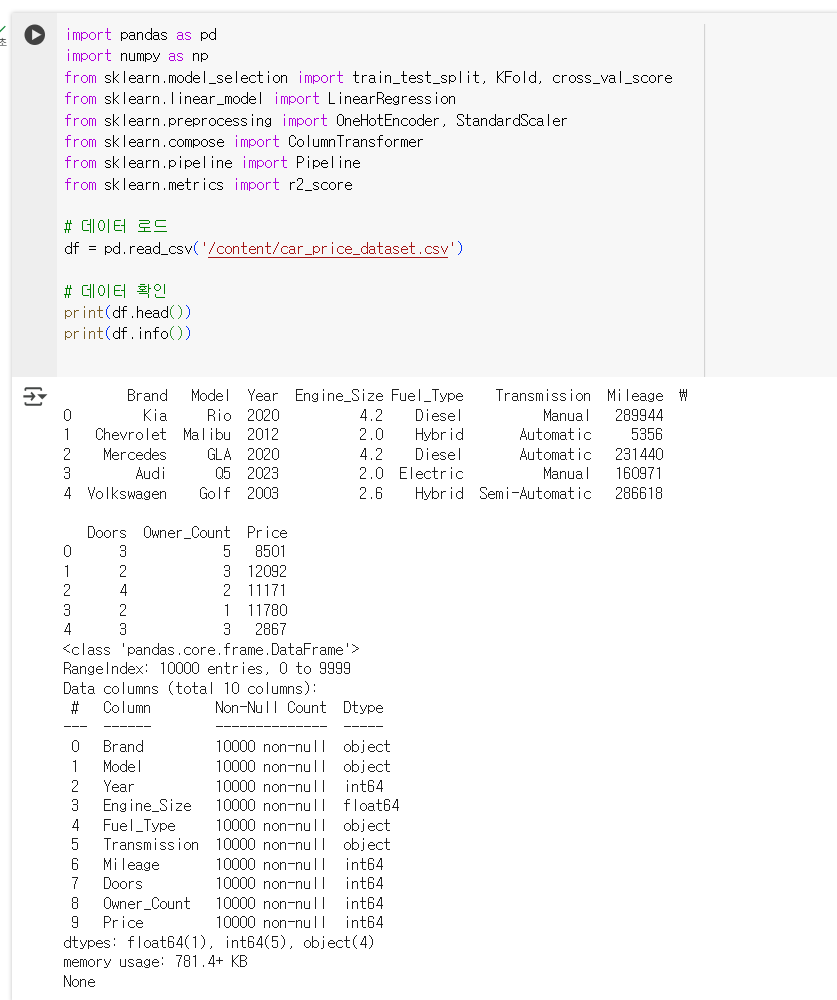Click the mileage value 5356
This screenshot has height=1000, width=837.
coord(647,435)
